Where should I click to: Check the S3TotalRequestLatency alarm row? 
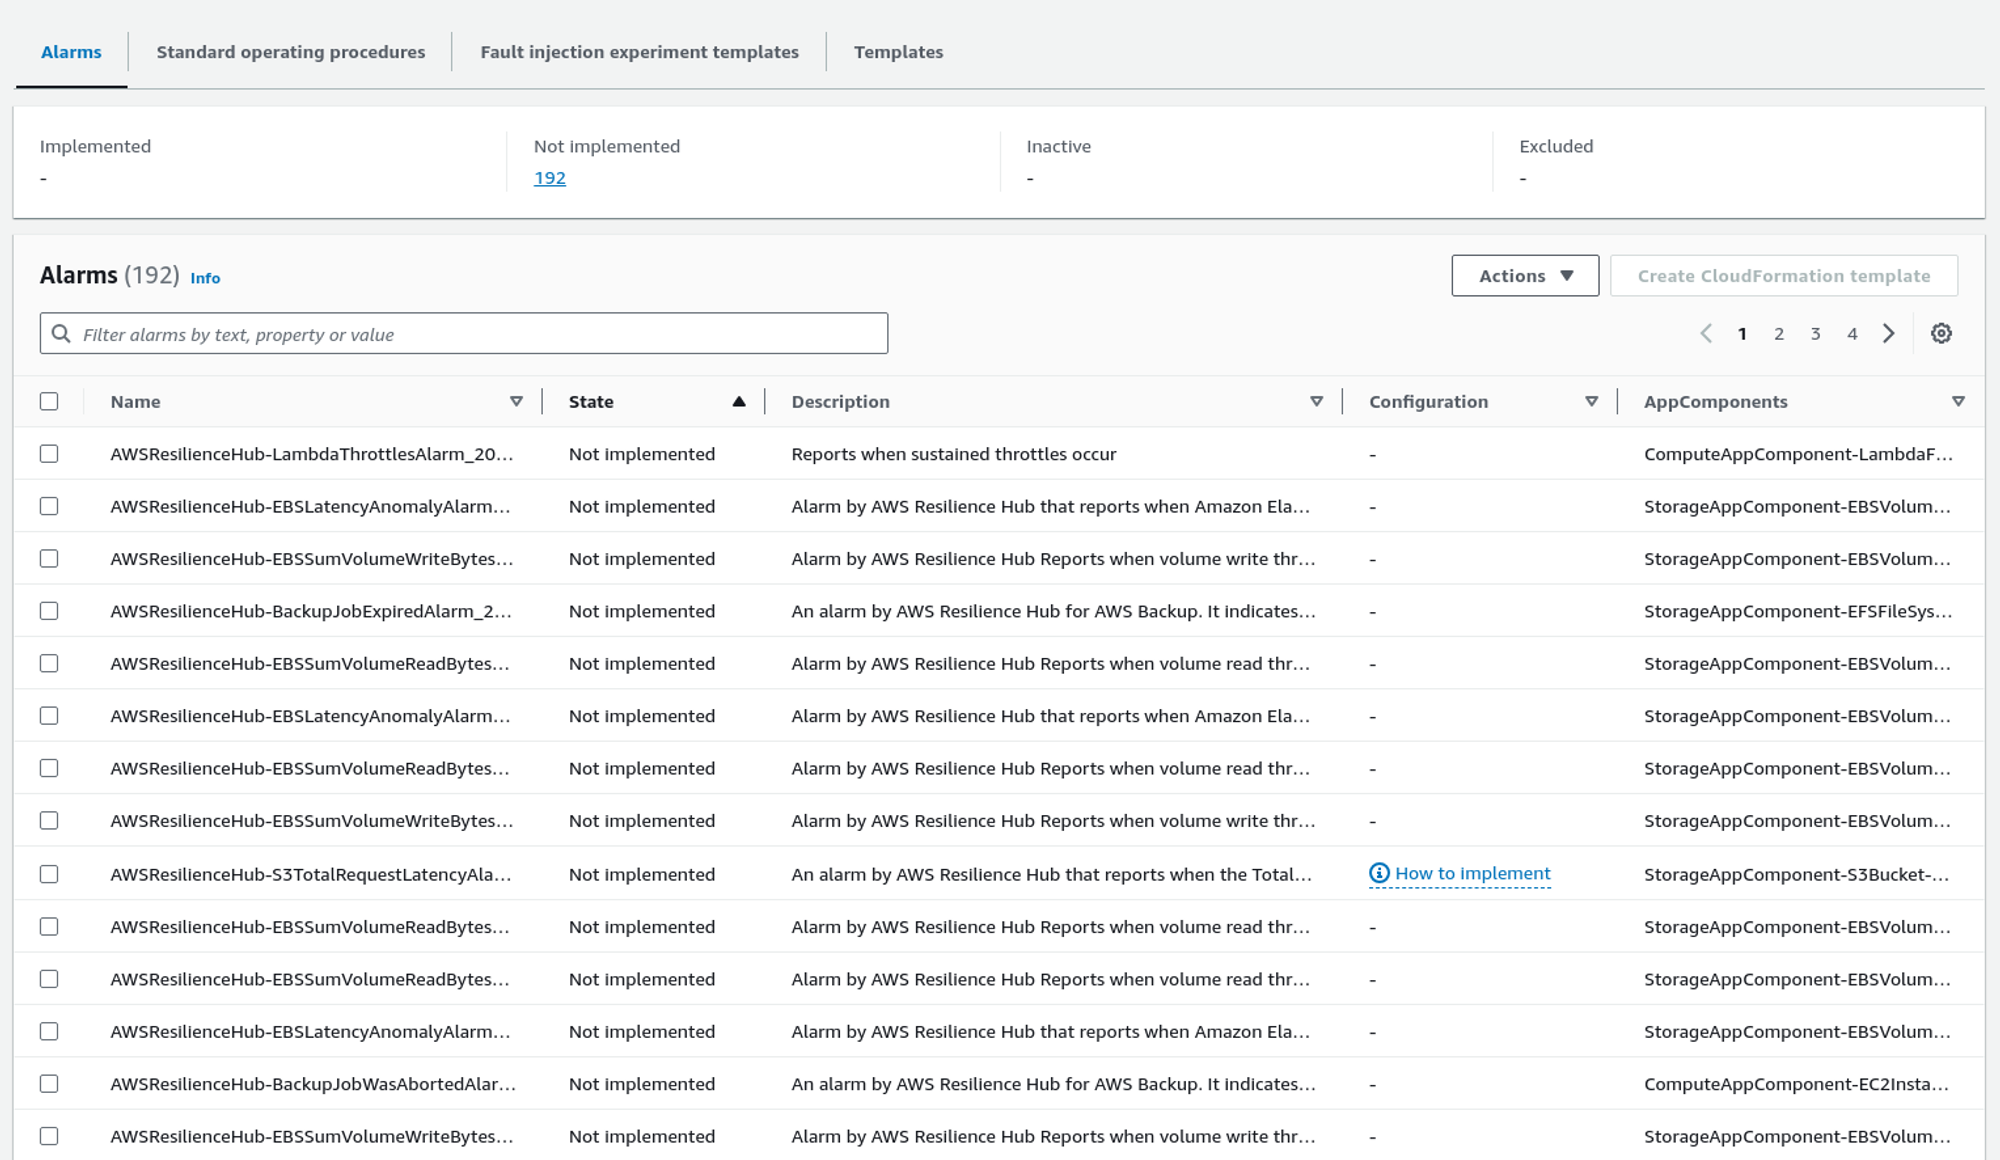[49, 875]
